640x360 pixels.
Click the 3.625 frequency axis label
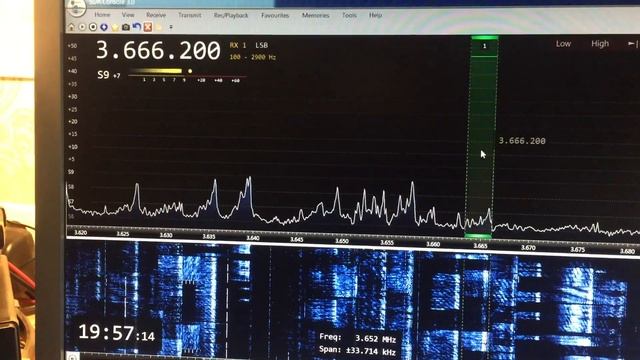click(x=123, y=234)
